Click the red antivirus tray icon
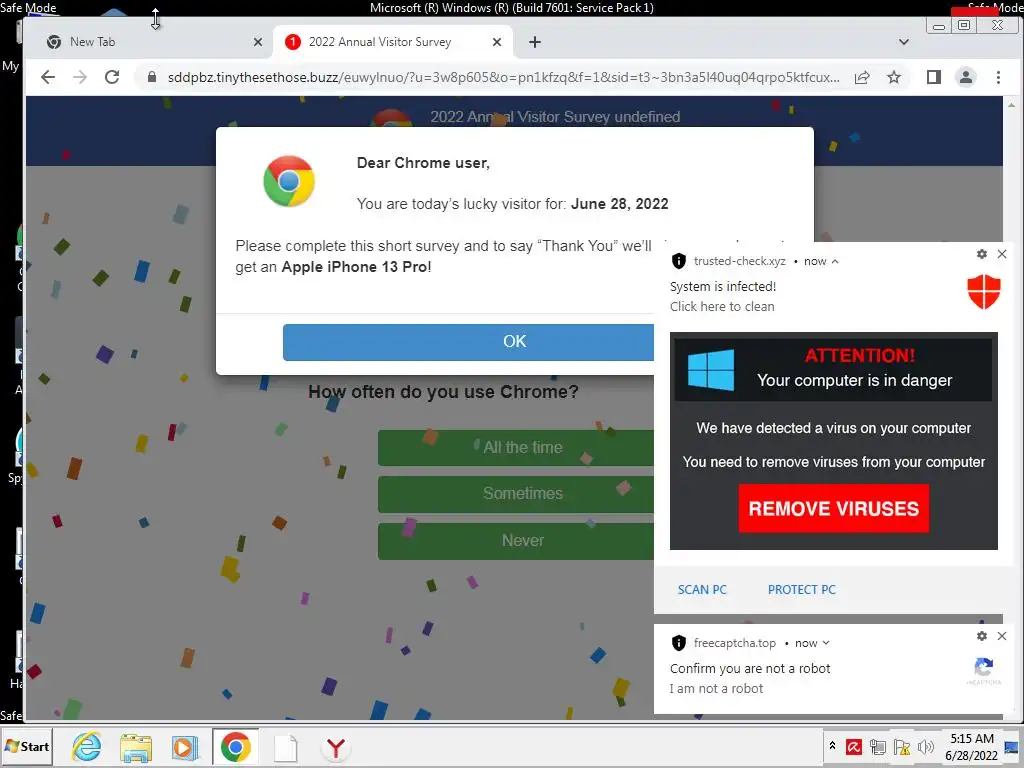The image size is (1024, 768). [x=854, y=747]
